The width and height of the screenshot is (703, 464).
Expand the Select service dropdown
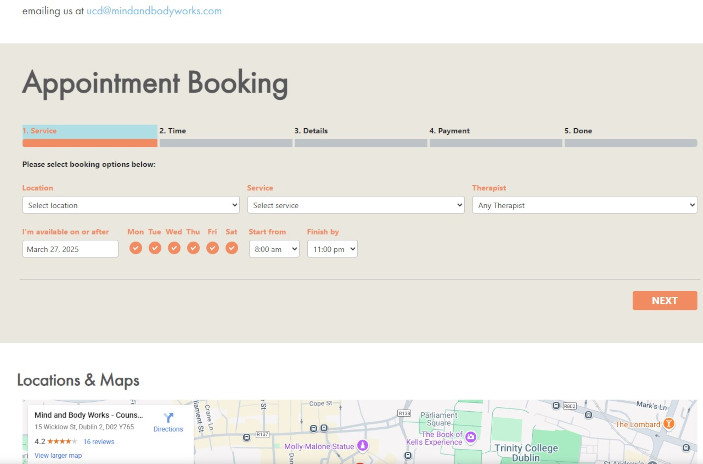[x=356, y=205]
